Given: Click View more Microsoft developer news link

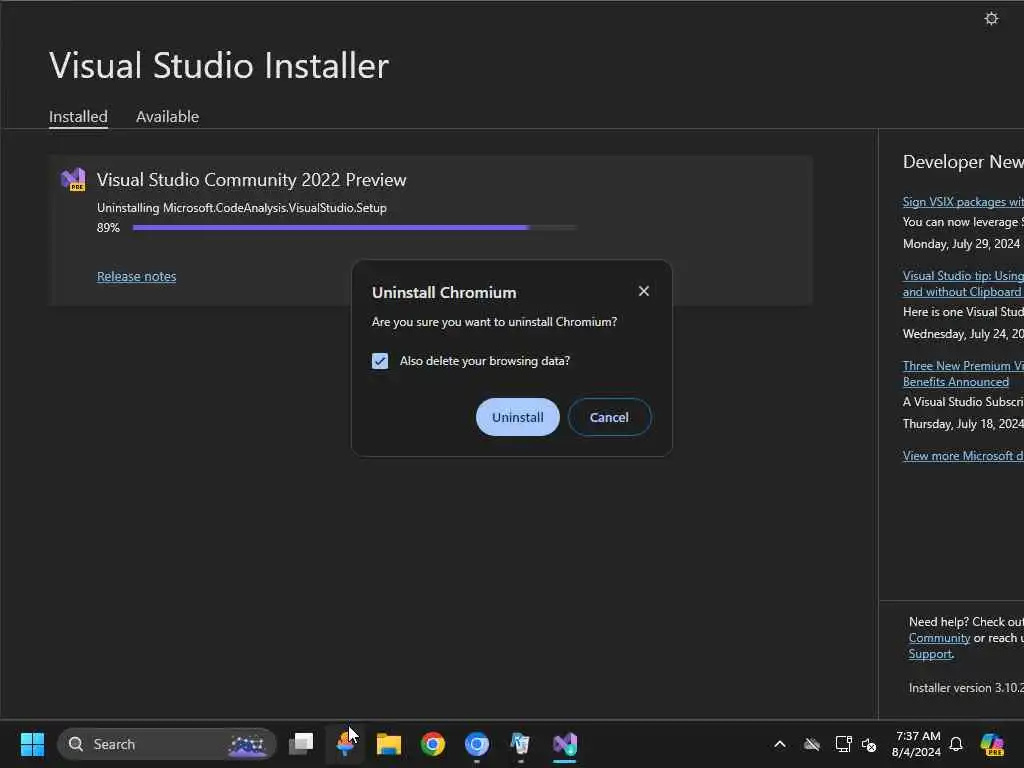Looking at the screenshot, I should [963, 456].
